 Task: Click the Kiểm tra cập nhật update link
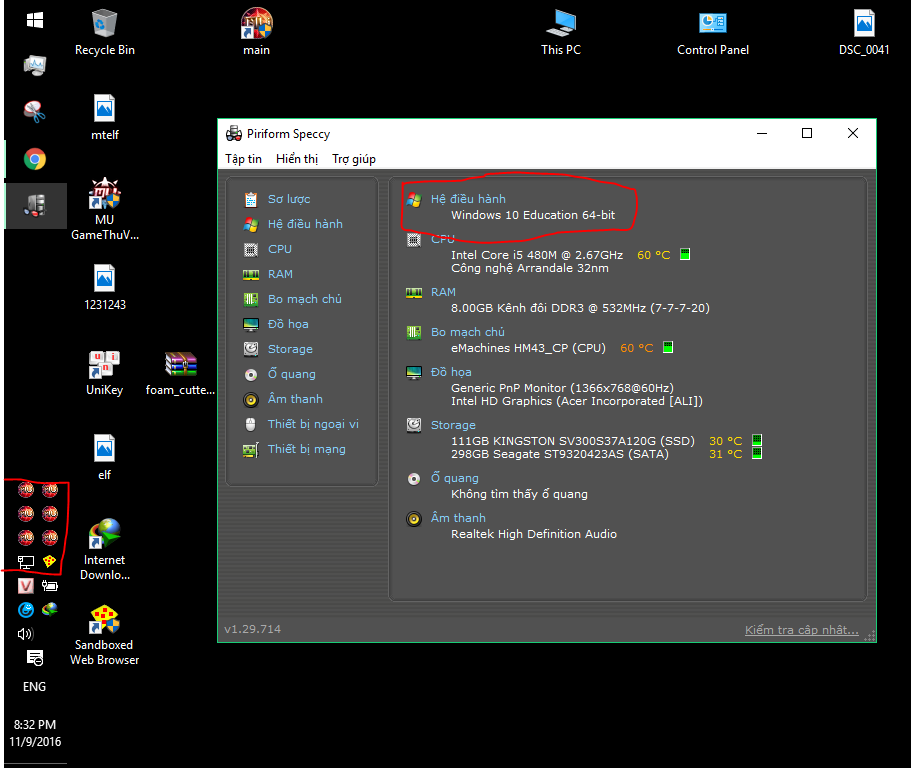pos(801,630)
